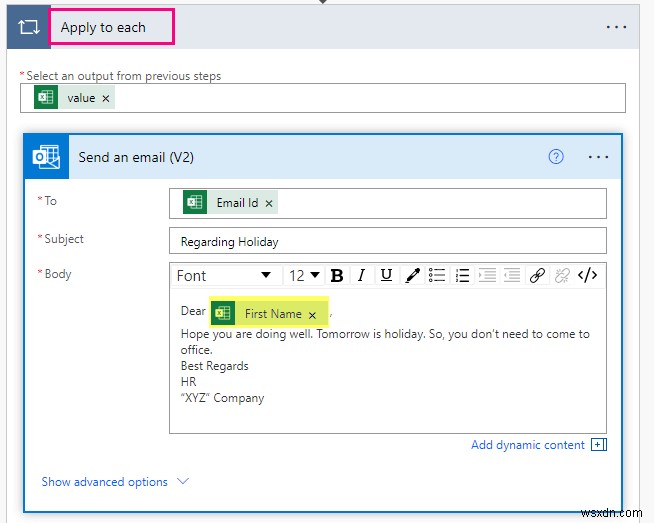Click the increase indent icon

[x=487, y=276]
